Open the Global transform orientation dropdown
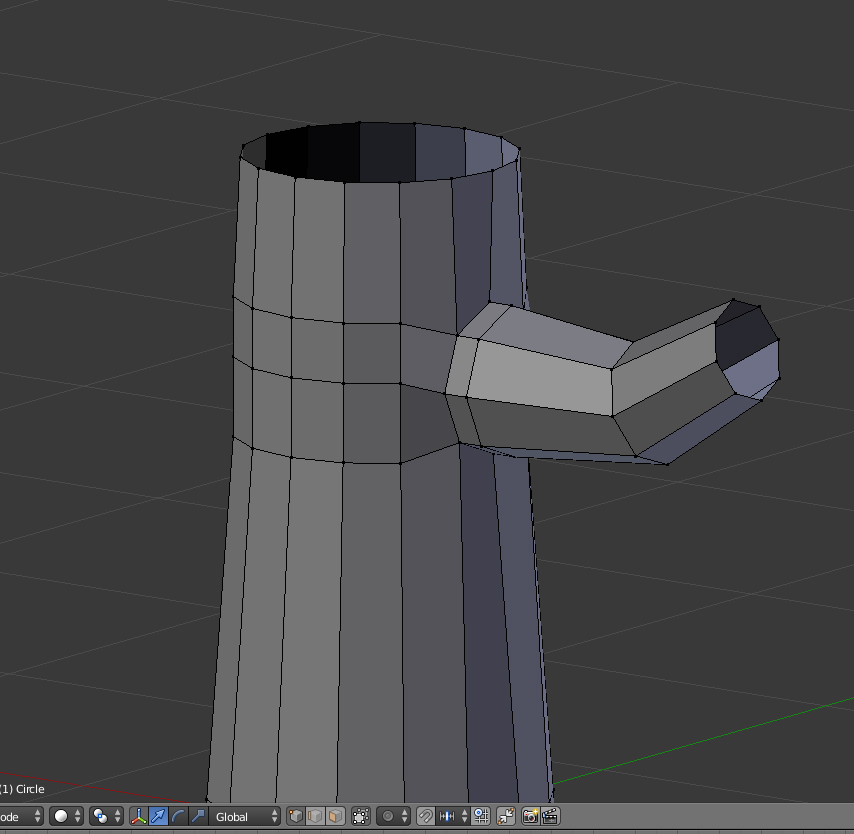 (246, 816)
